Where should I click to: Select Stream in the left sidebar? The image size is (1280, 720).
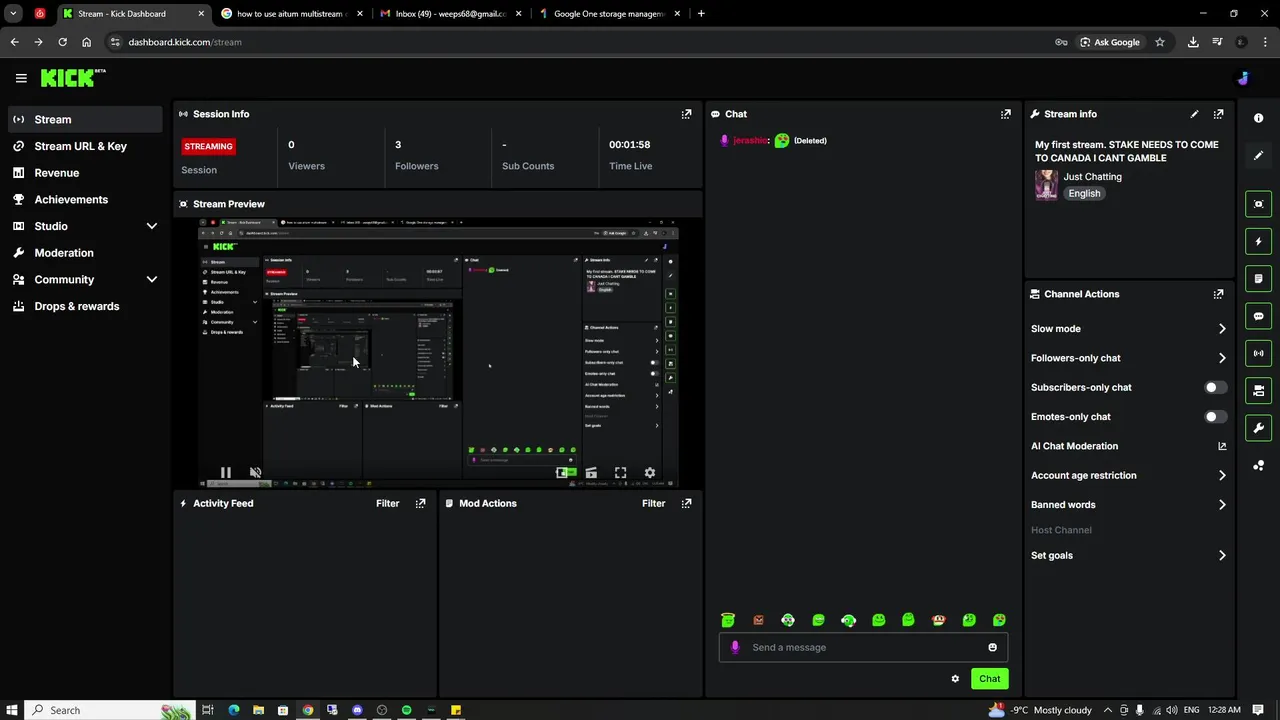(x=85, y=119)
